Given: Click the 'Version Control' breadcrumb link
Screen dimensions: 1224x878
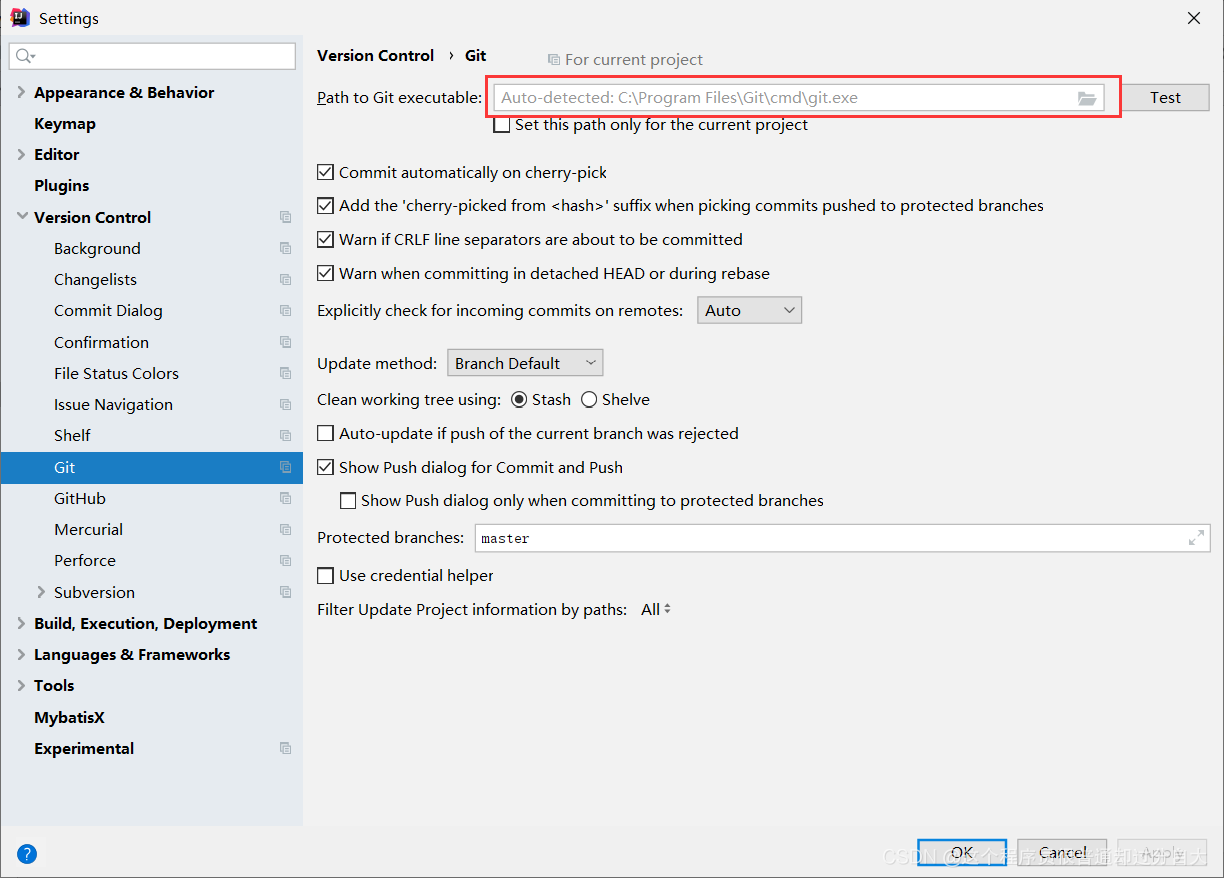Looking at the screenshot, I should [x=376, y=55].
